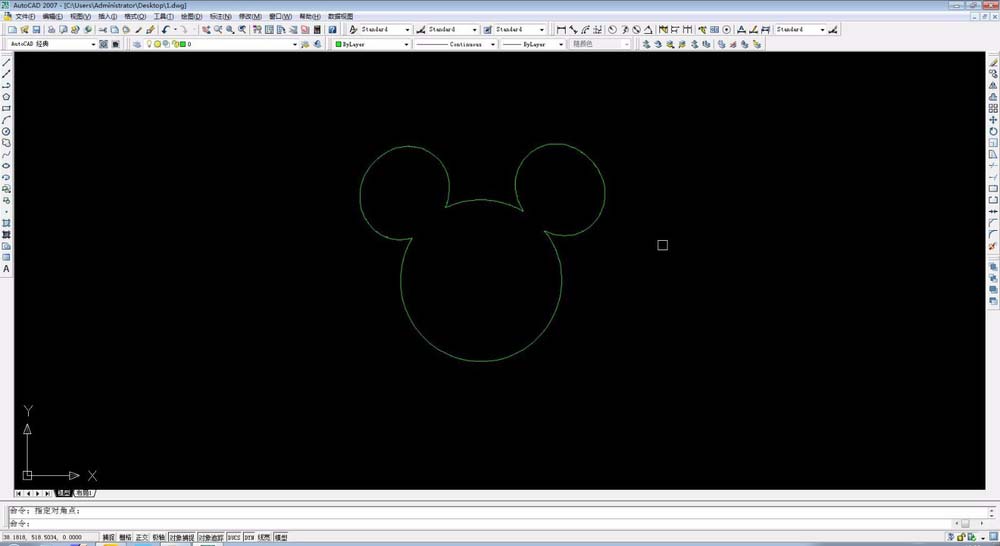Image resolution: width=1000 pixels, height=546 pixels.
Task: Click the 模型 button in status bar
Action: [x=281, y=538]
